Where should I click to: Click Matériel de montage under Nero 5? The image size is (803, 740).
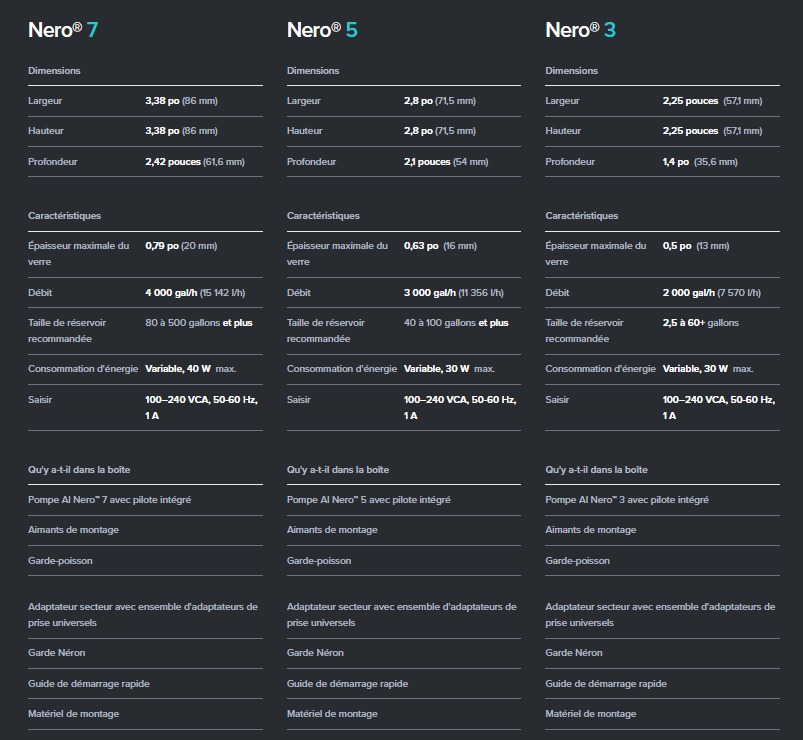(332, 714)
